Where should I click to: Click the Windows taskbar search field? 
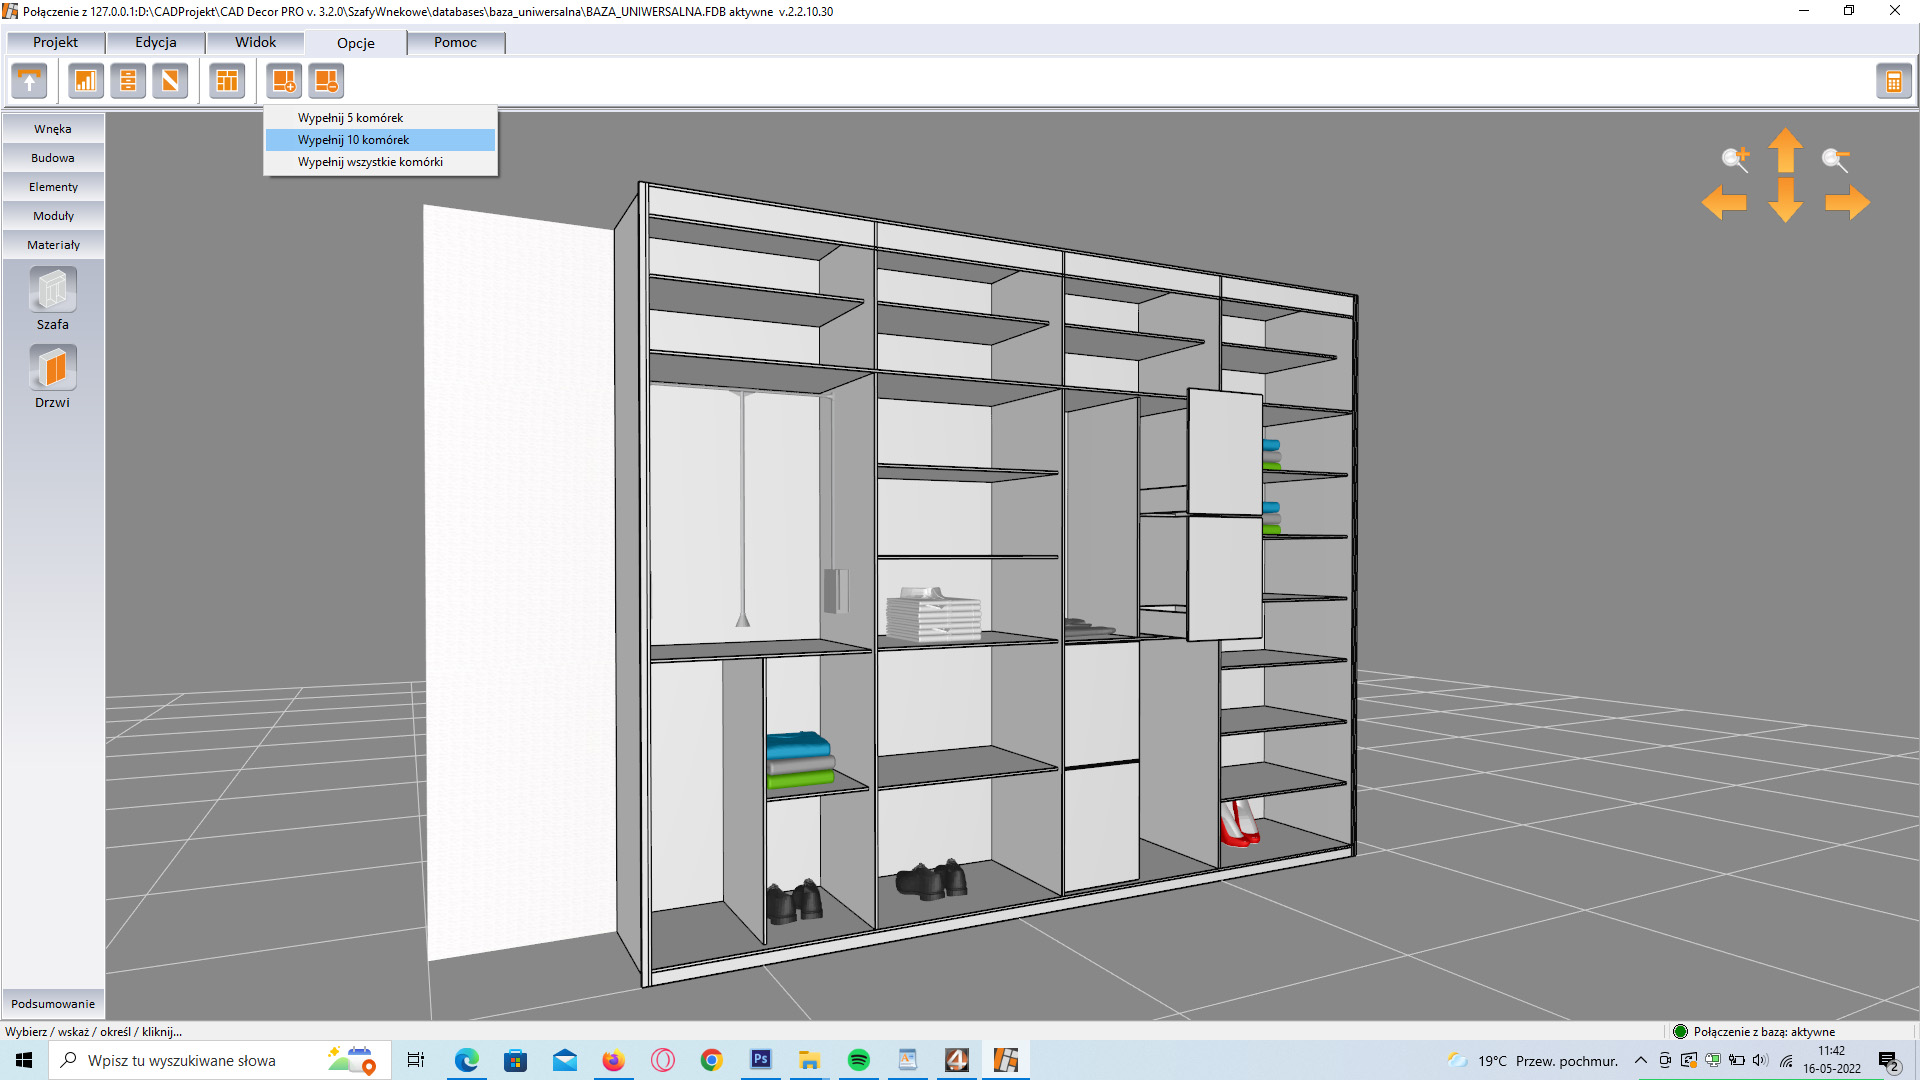click(x=182, y=1060)
